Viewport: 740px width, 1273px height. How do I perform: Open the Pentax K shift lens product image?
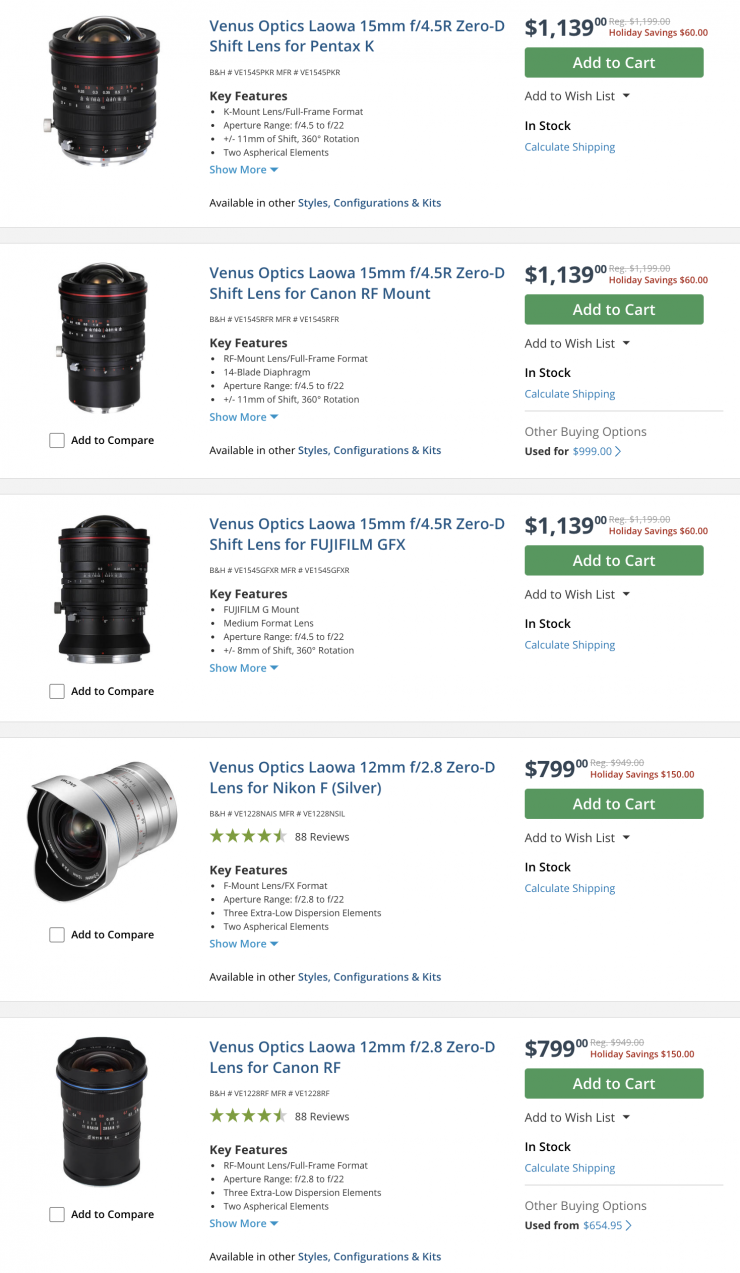pos(103,92)
